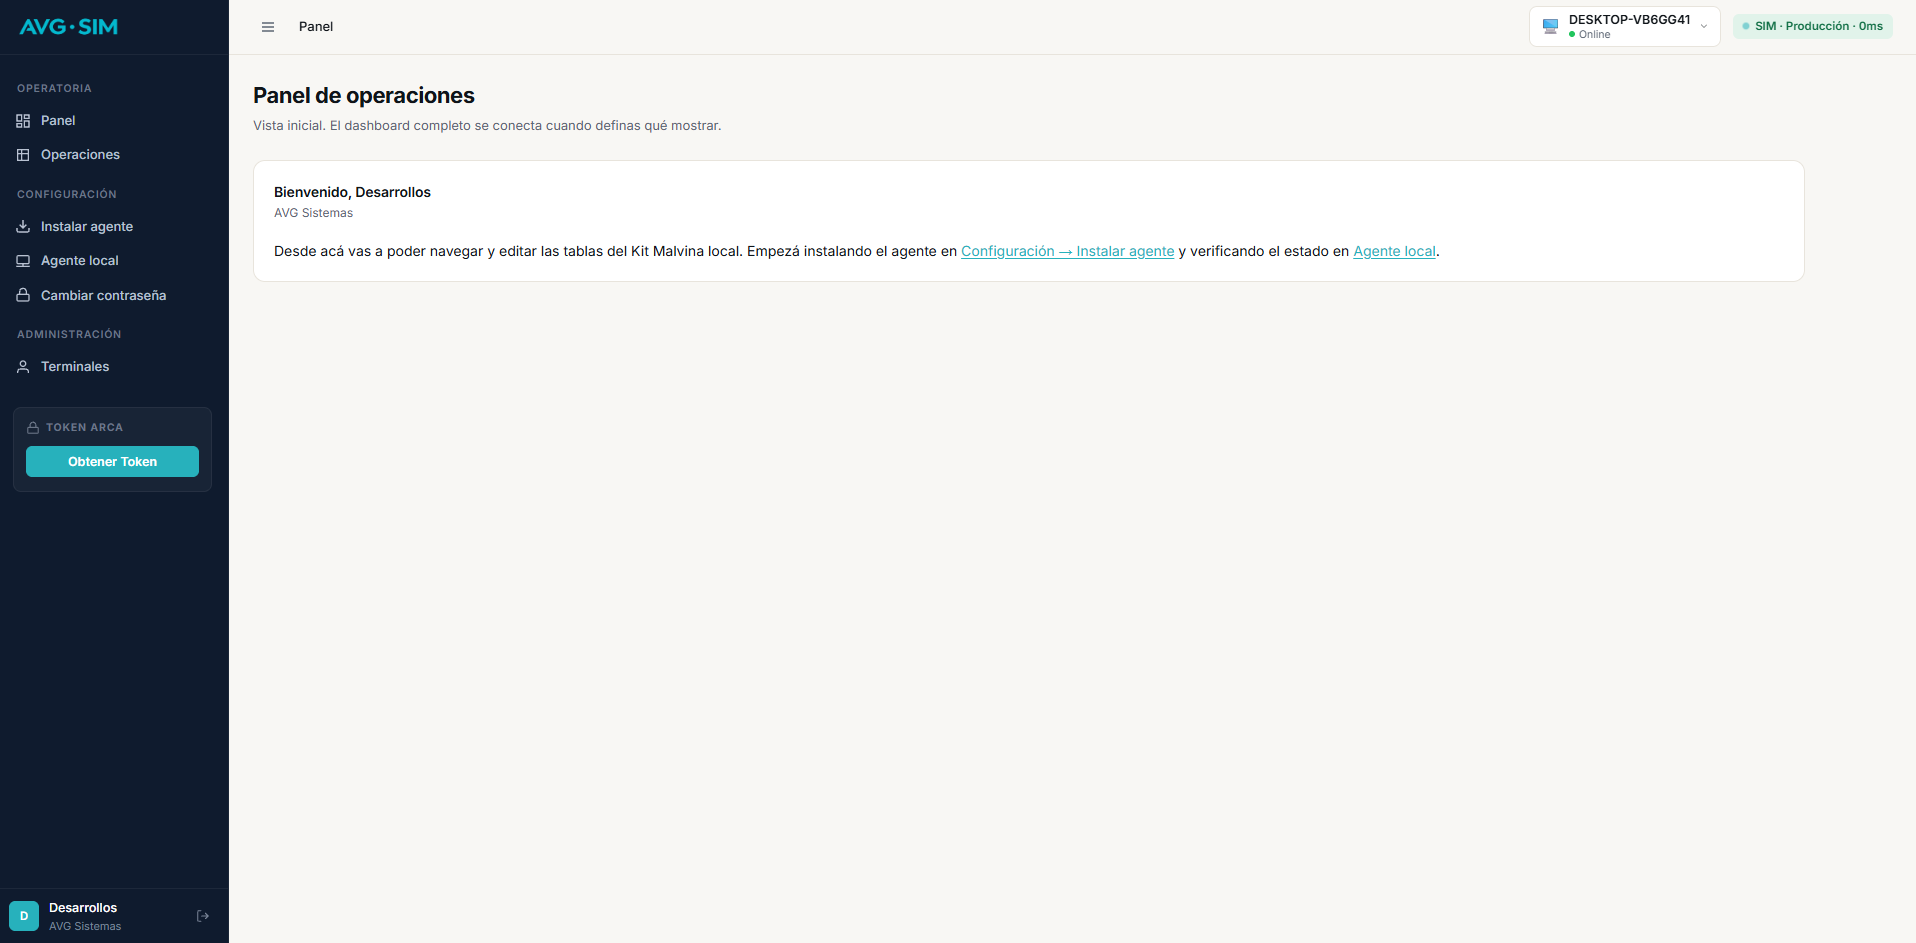The height and width of the screenshot is (943, 1916).
Task: Click the AVG·SIM logo
Action: click(x=69, y=27)
